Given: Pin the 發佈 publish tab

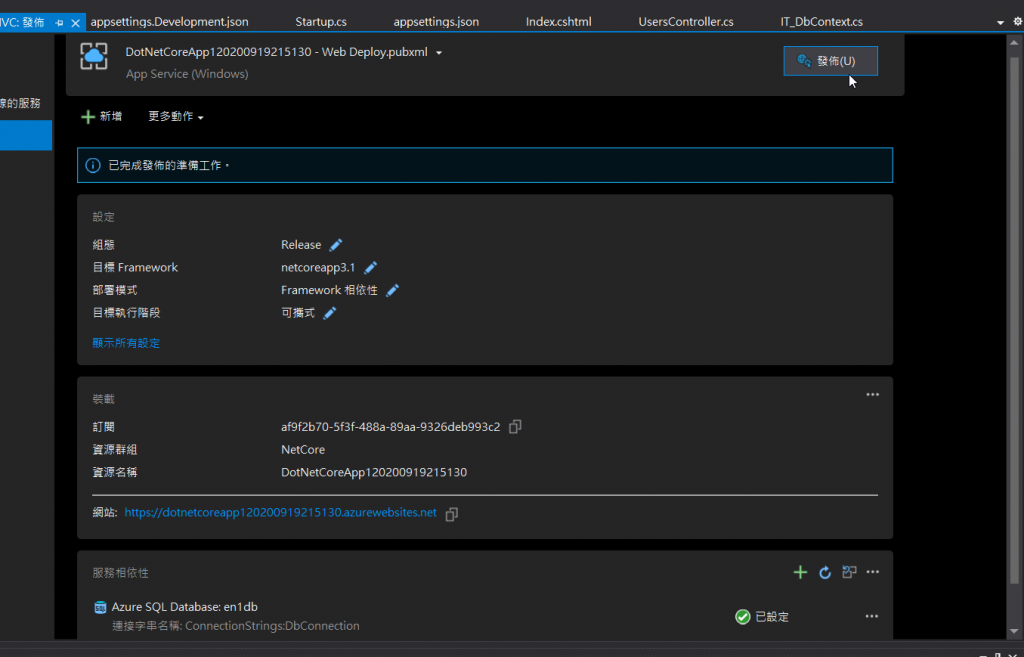Looking at the screenshot, I should coord(59,23).
